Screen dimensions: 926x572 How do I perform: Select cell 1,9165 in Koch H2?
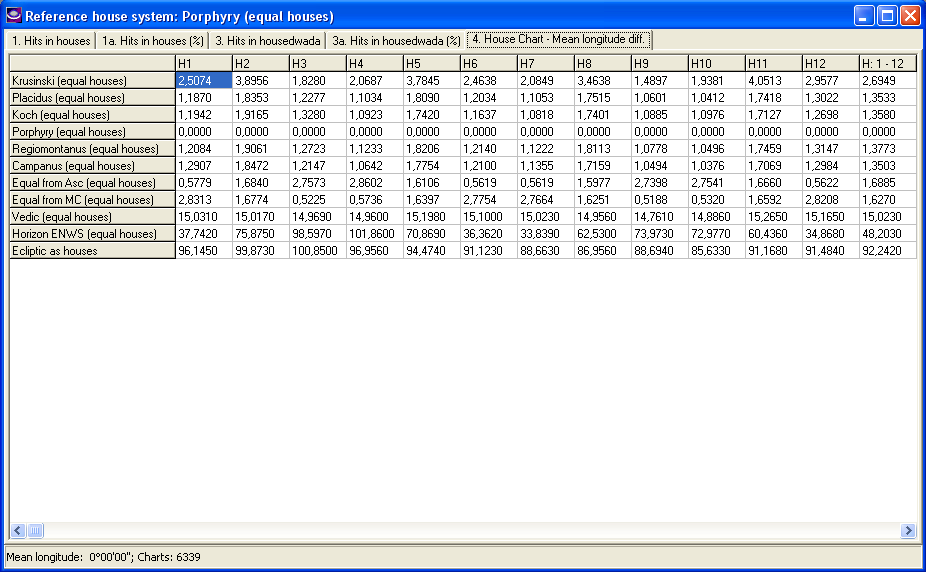261,115
